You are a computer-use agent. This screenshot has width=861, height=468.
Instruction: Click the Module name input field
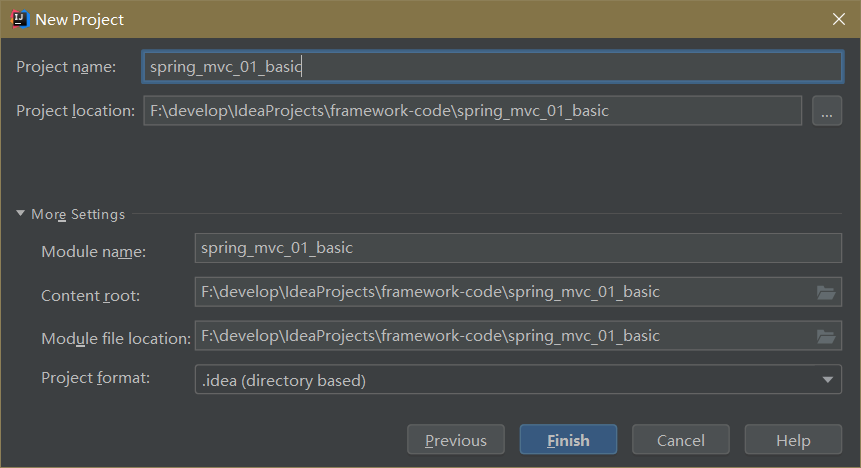(517, 248)
